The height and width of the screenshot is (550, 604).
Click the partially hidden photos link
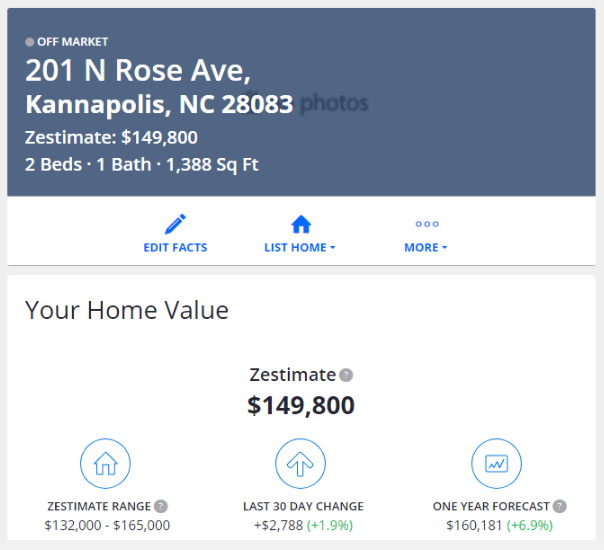[x=334, y=103]
